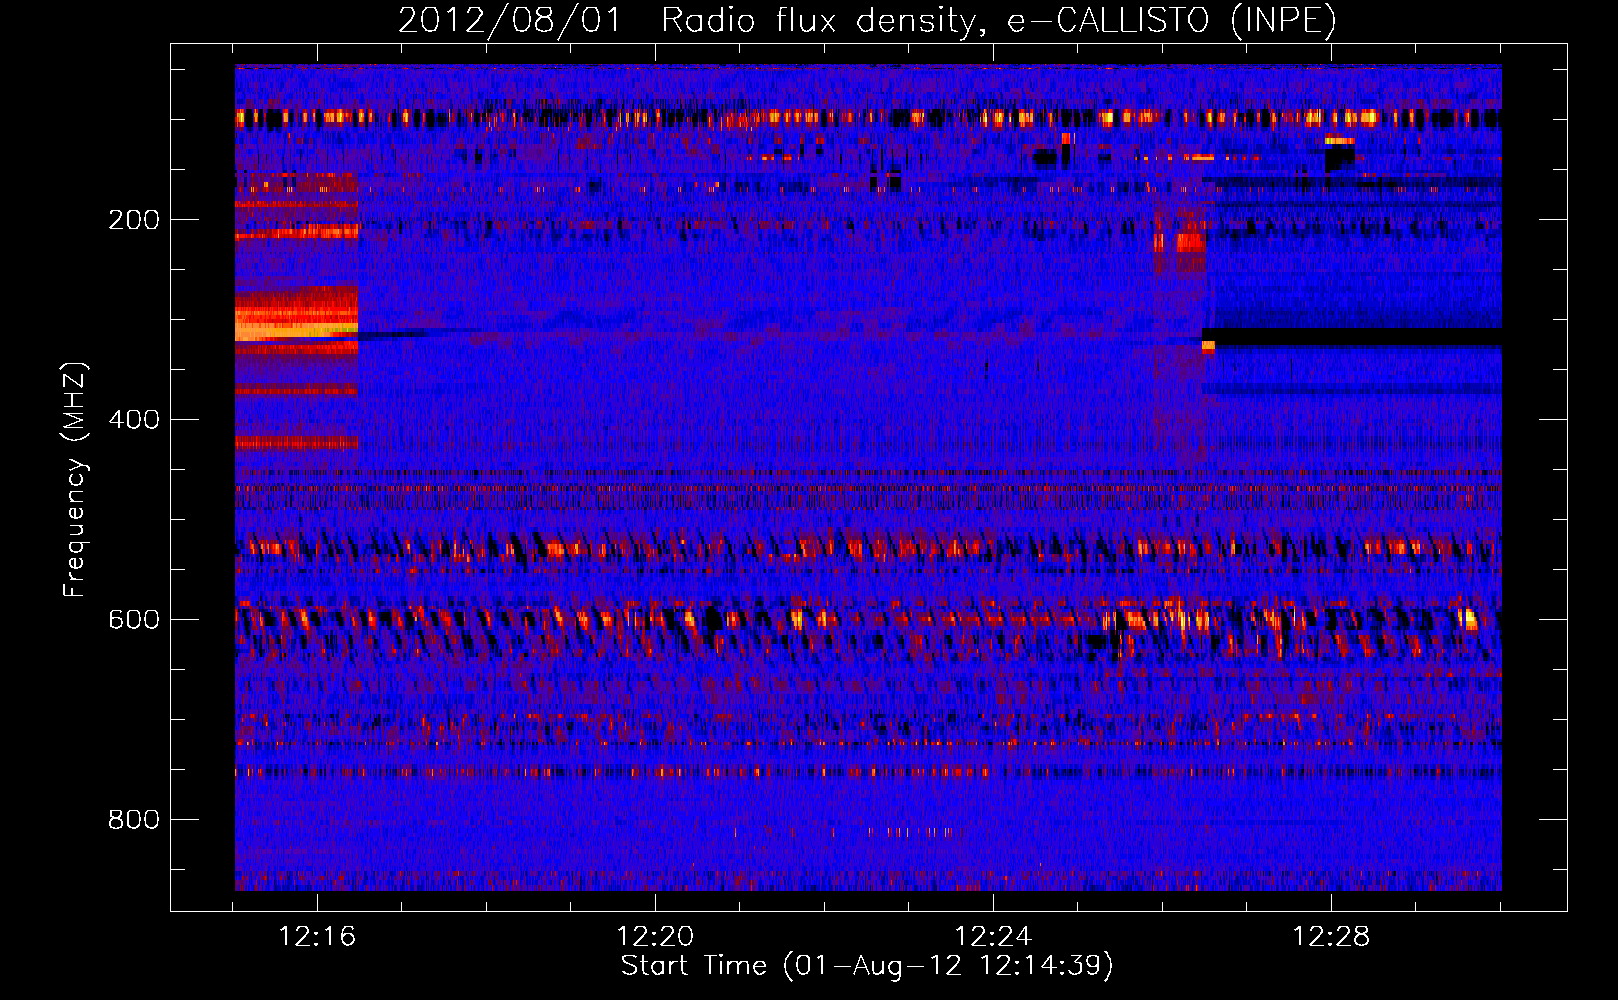This screenshot has width=1618, height=1000.
Task: Click the "800" frequency tick label
Action: point(134,820)
